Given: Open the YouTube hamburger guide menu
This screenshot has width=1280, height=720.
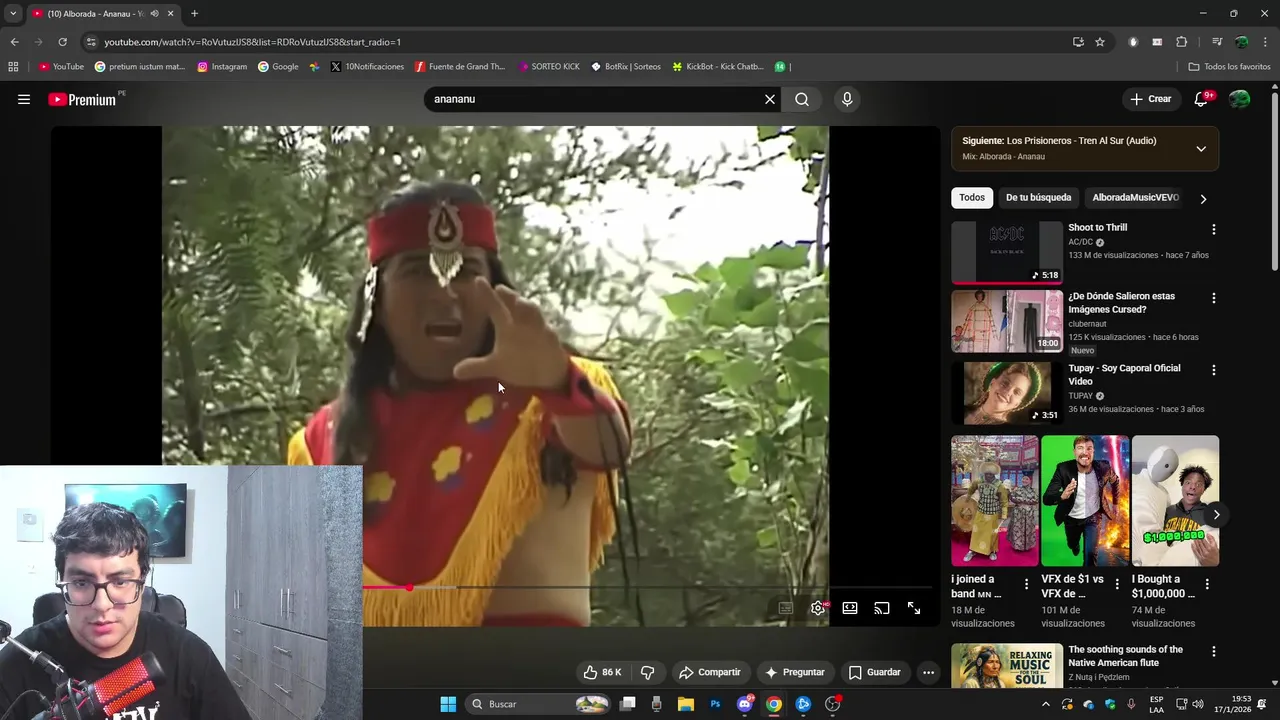Looking at the screenshot, I should pos(24,99).
